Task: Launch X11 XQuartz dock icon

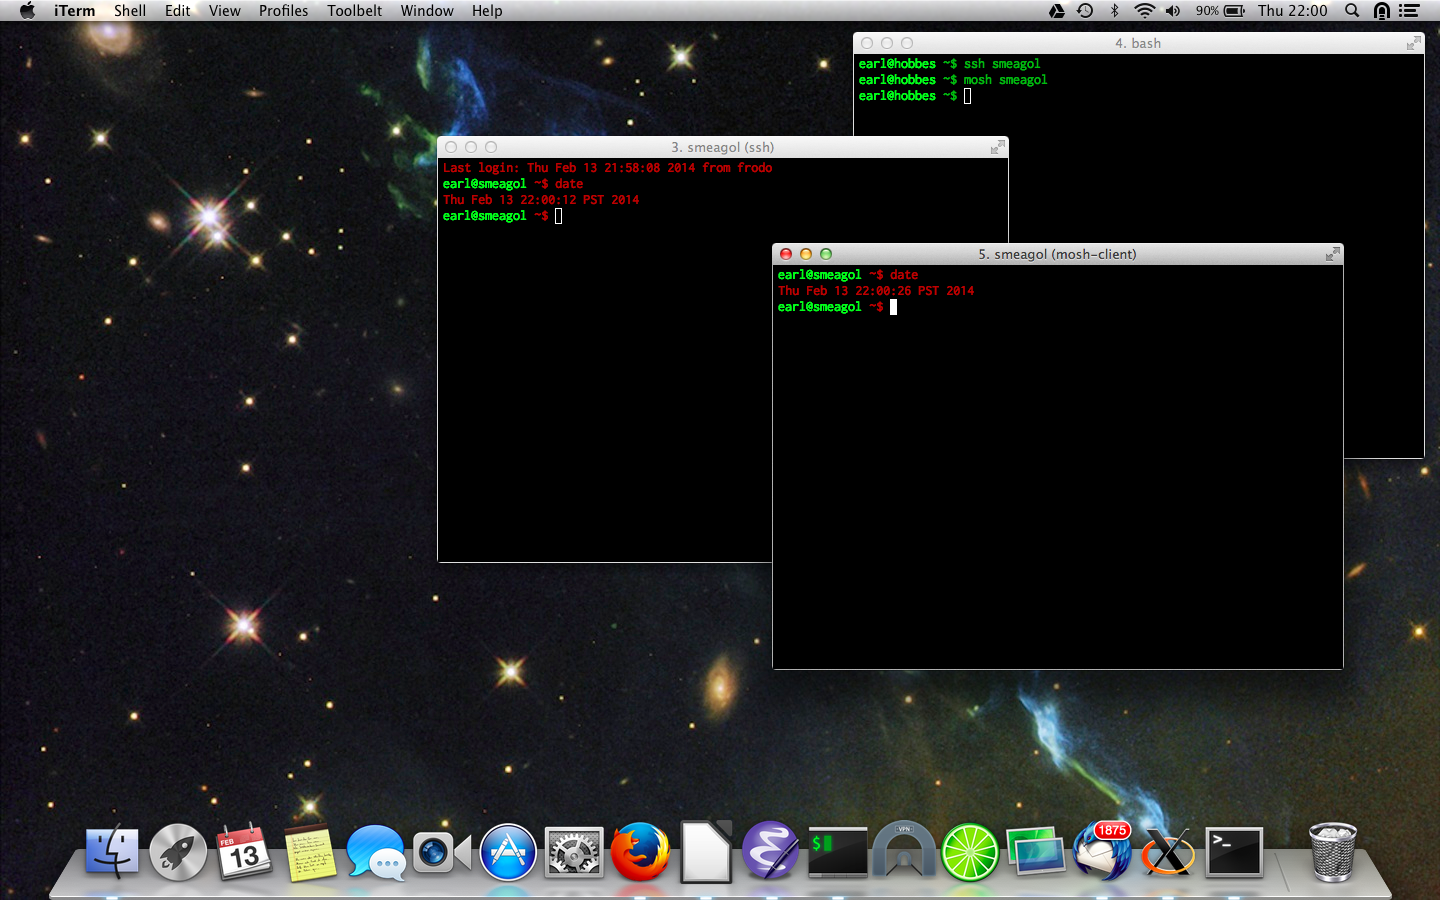Action: [1168, 852]
